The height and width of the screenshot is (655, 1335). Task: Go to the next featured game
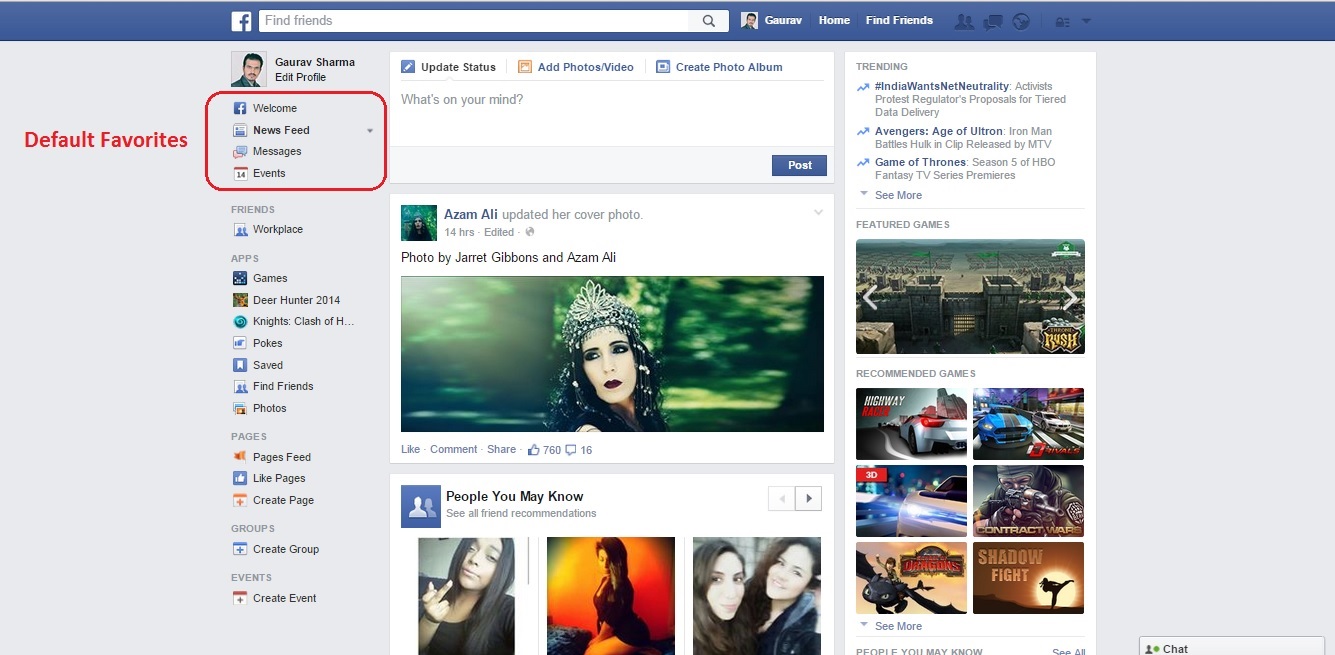[x=1069, y=297]
